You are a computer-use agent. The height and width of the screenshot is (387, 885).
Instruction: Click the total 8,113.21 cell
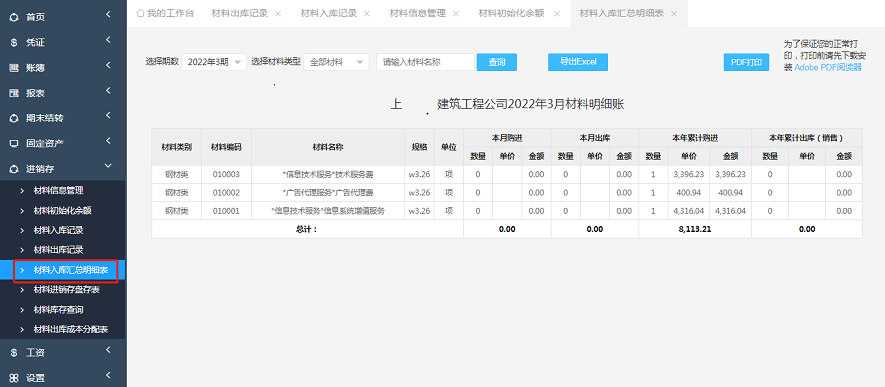click(x=695, y=229)
